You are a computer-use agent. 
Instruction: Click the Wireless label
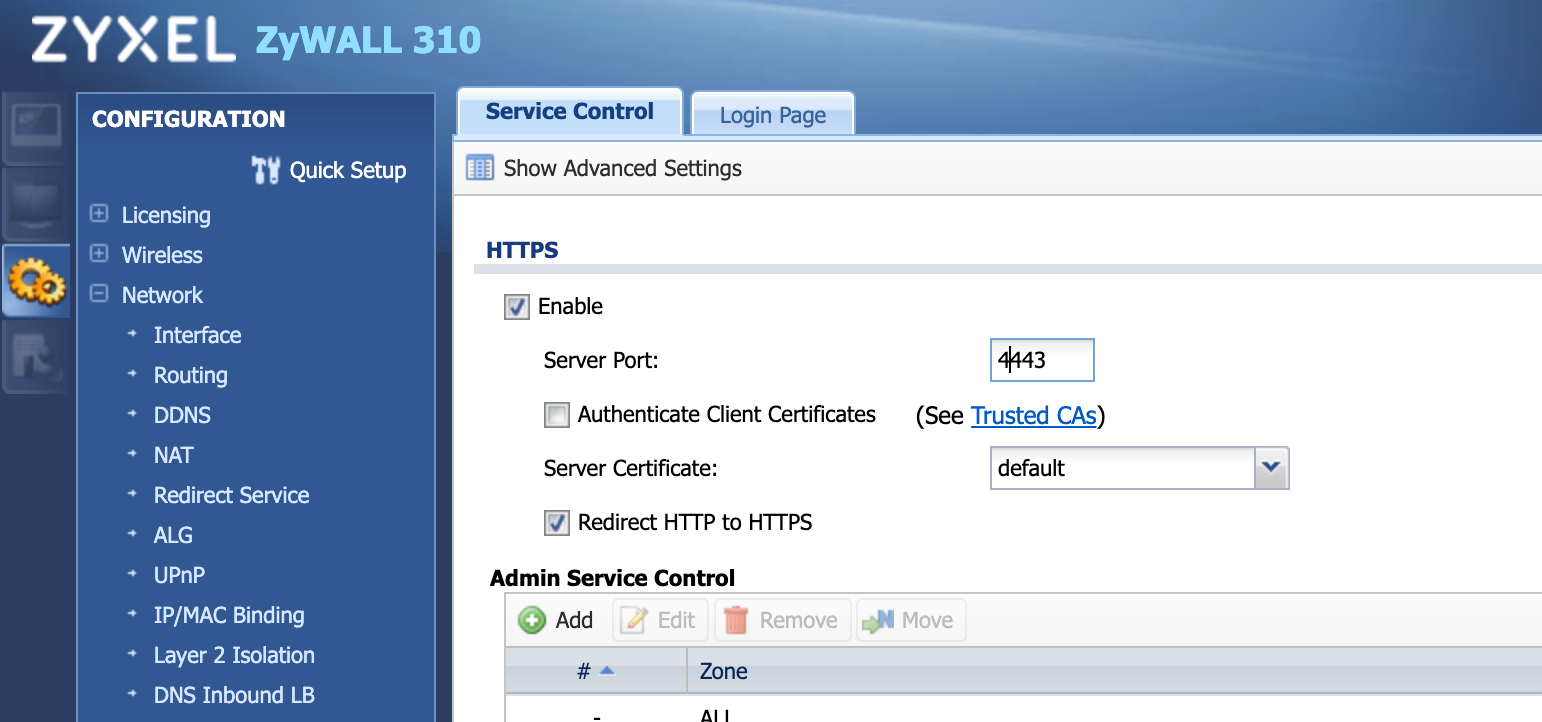(x=162, y=255)
